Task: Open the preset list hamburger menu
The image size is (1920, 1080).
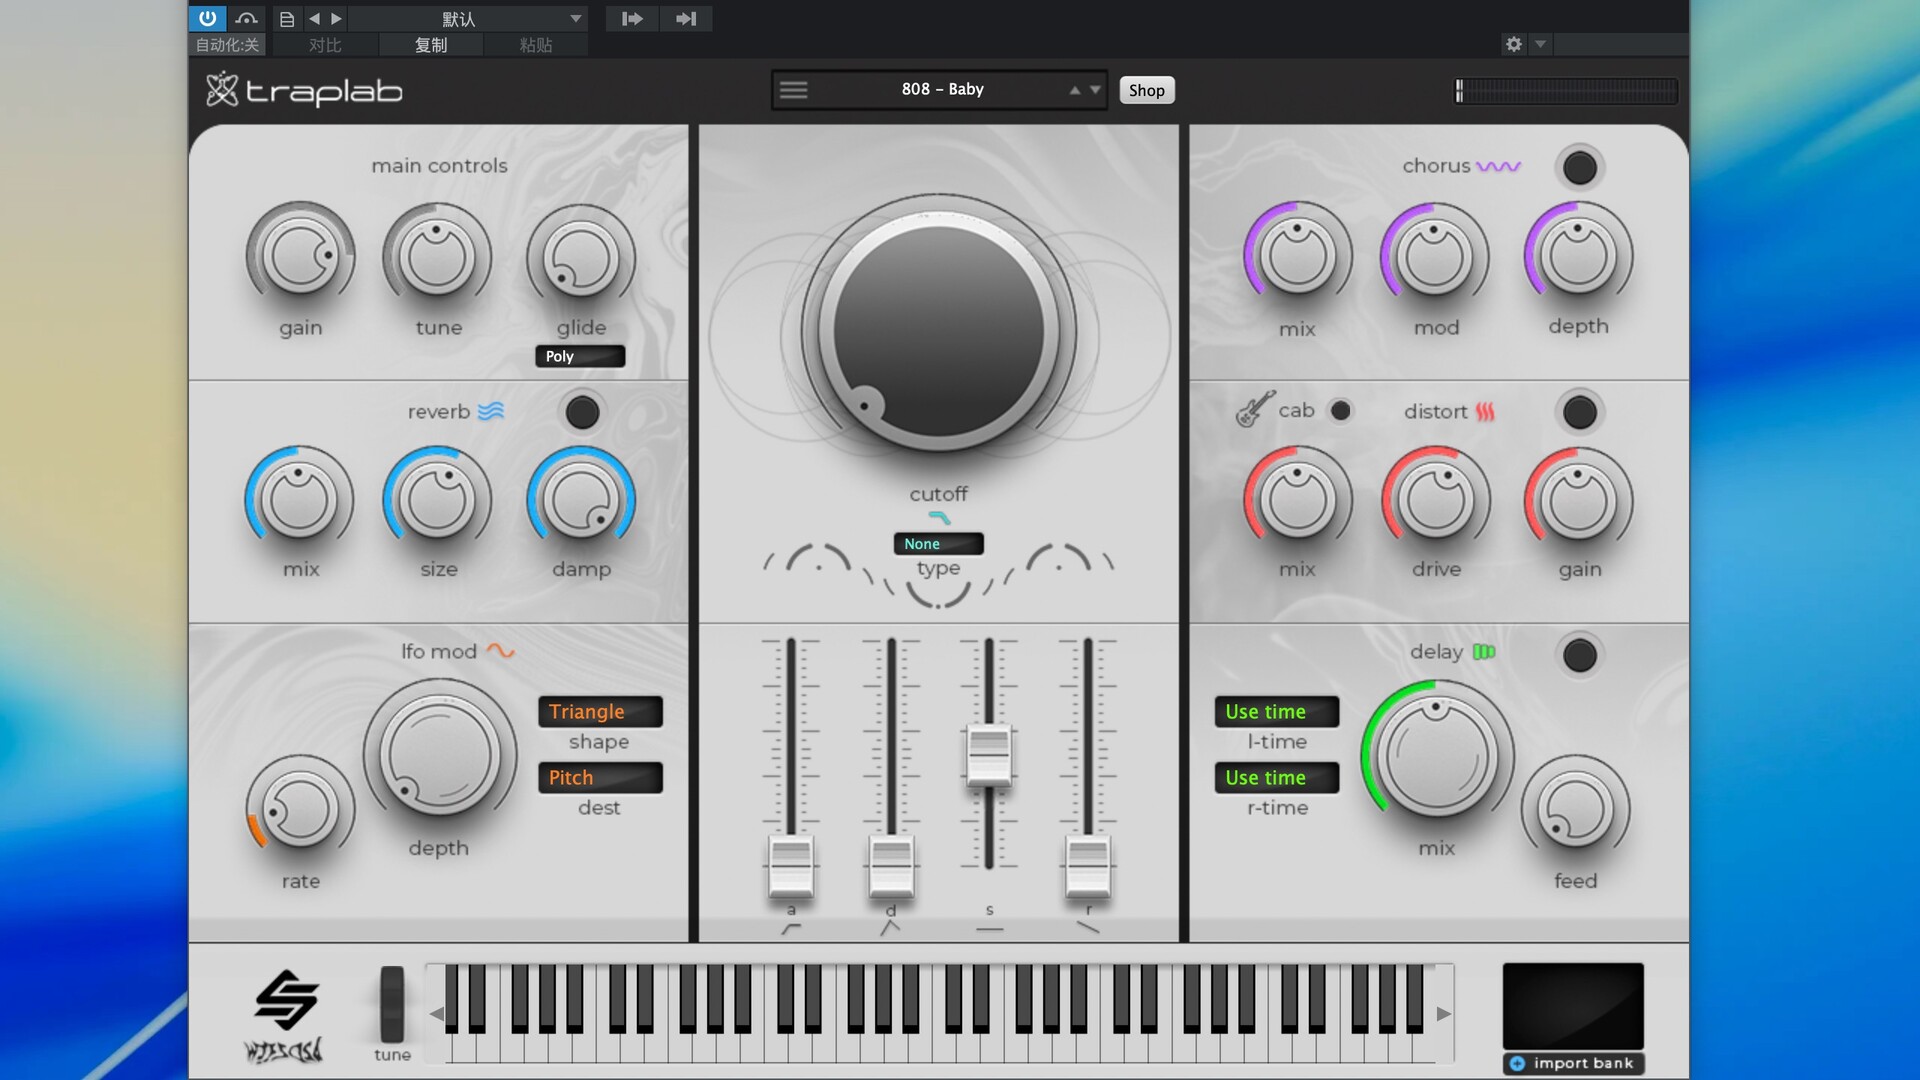Action: point(793,90)
